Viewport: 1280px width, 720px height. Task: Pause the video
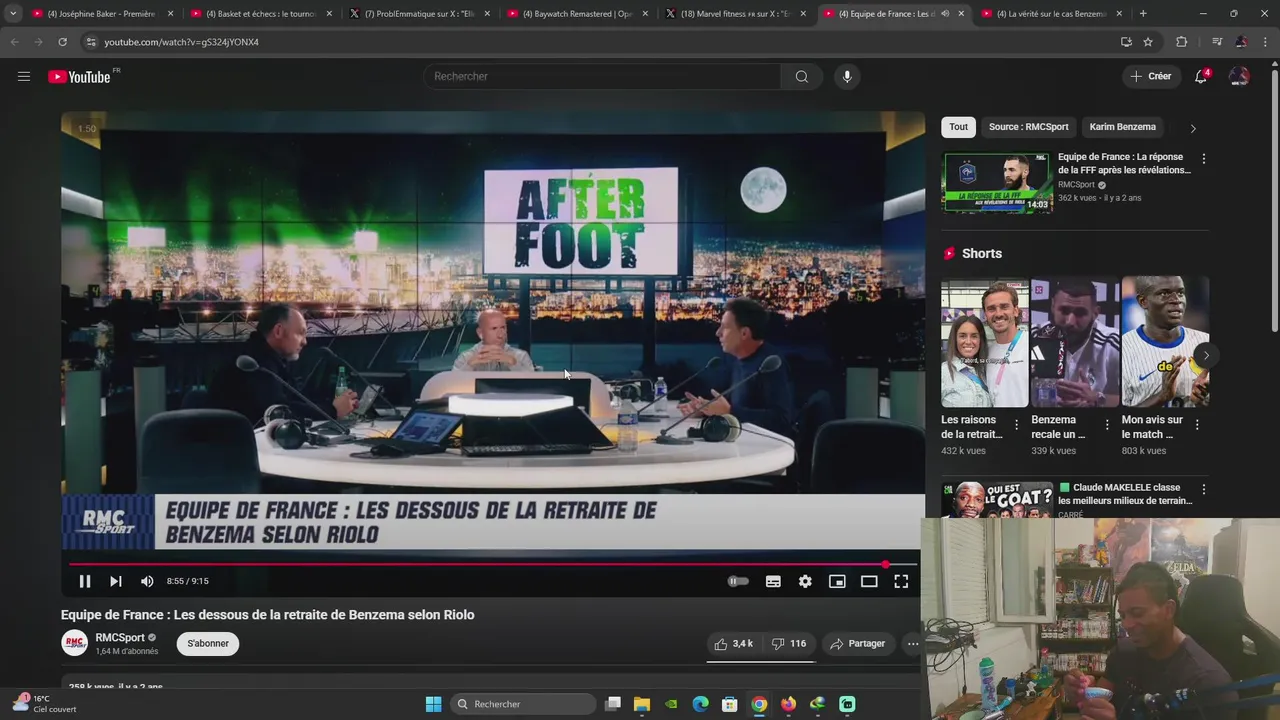85,581
